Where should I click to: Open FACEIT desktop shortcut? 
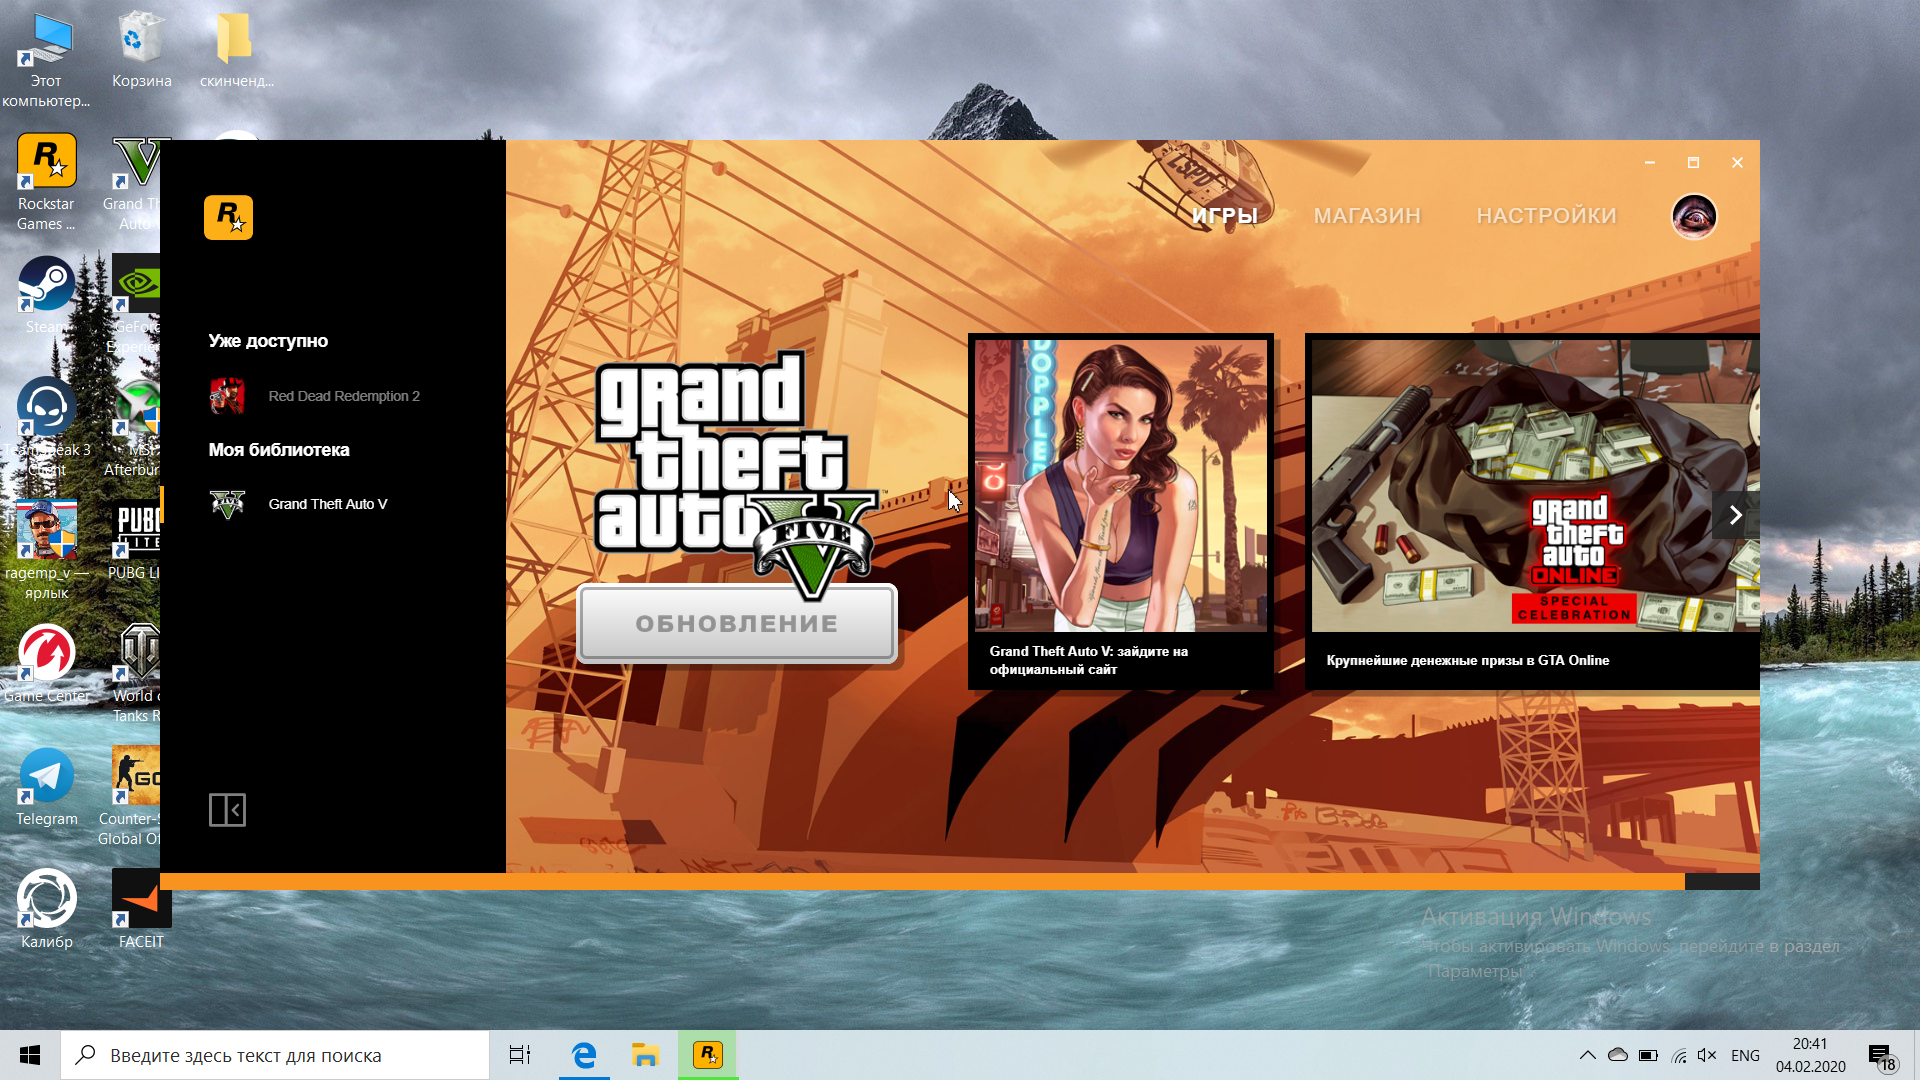140,910
